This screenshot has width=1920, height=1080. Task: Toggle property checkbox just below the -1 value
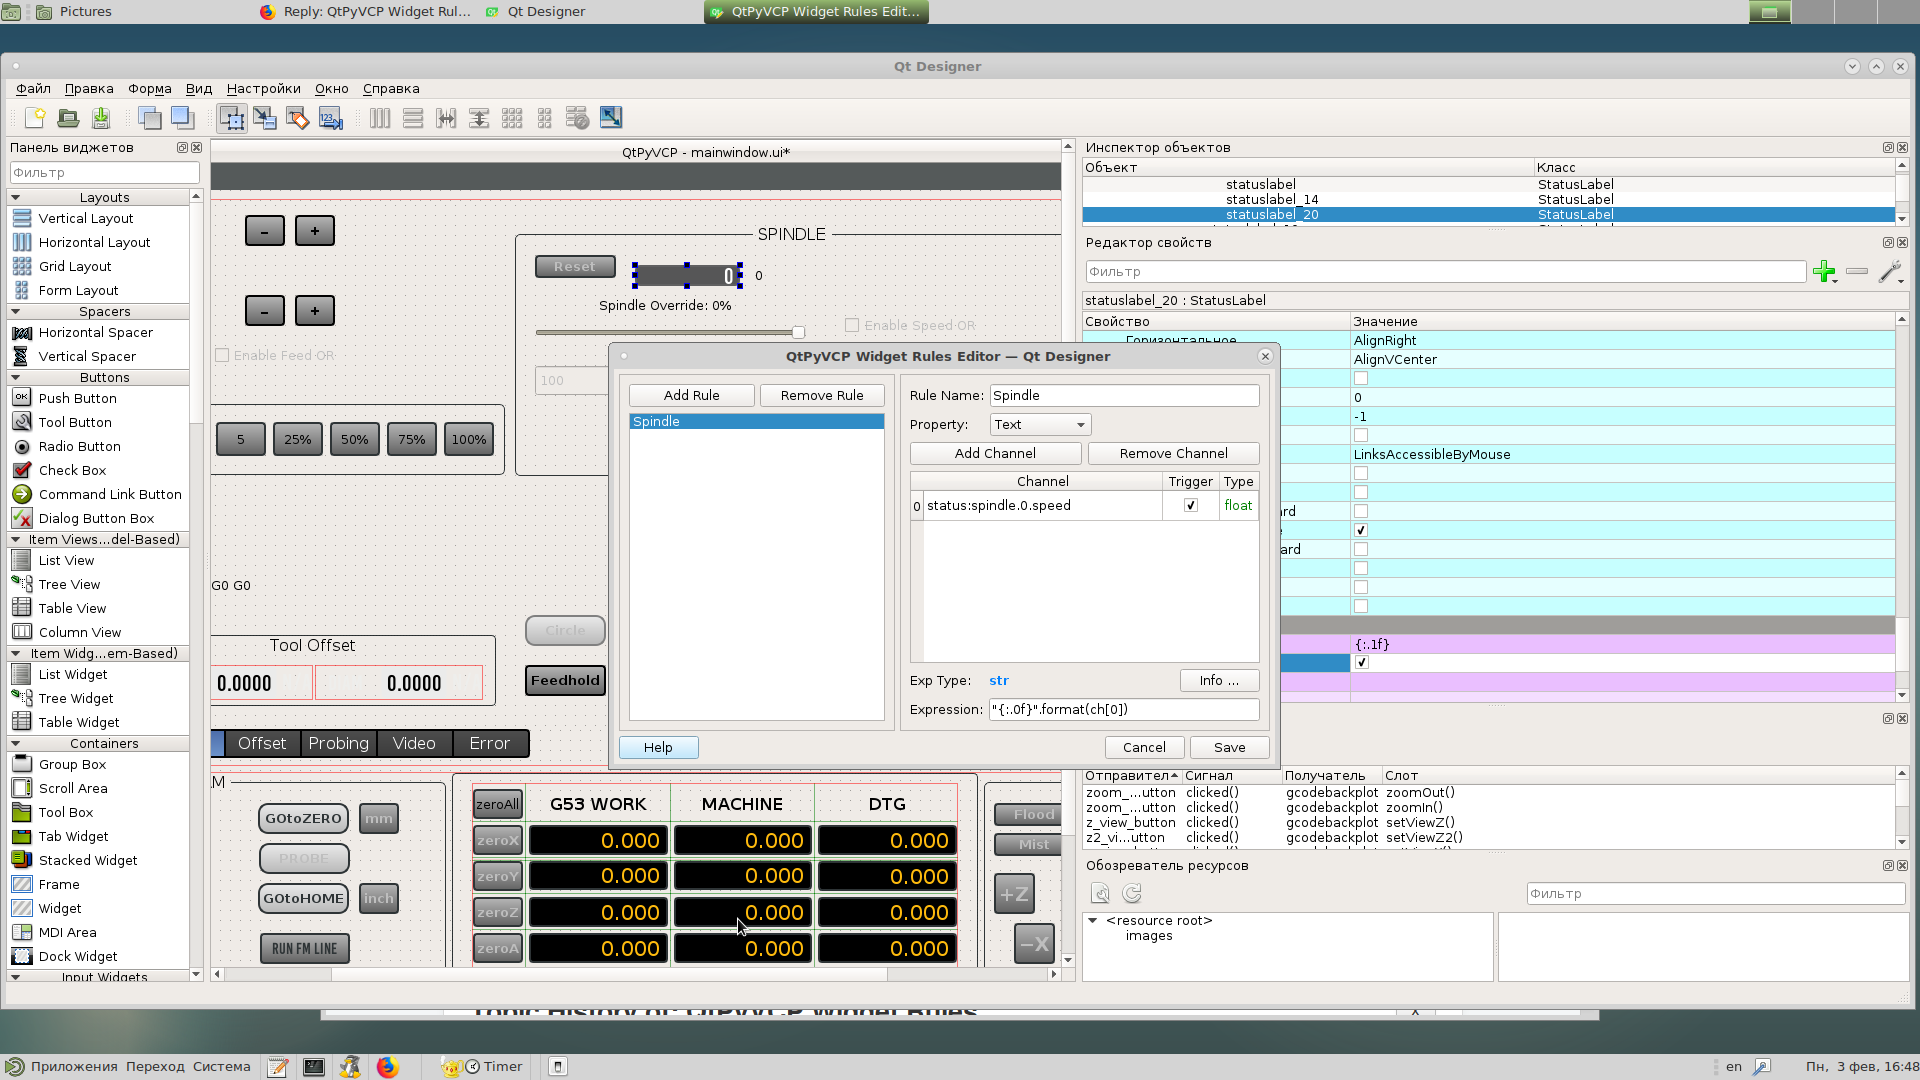point(1361,435)
